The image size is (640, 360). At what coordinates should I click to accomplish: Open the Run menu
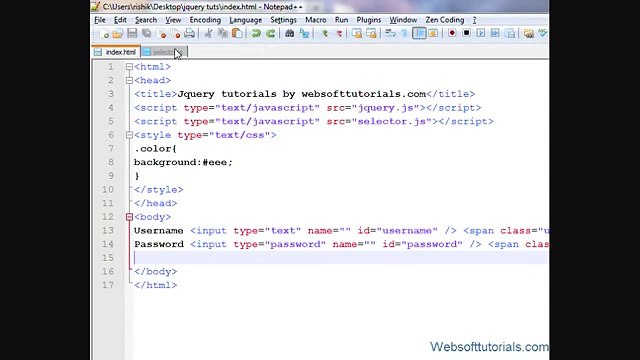point(341,20)
